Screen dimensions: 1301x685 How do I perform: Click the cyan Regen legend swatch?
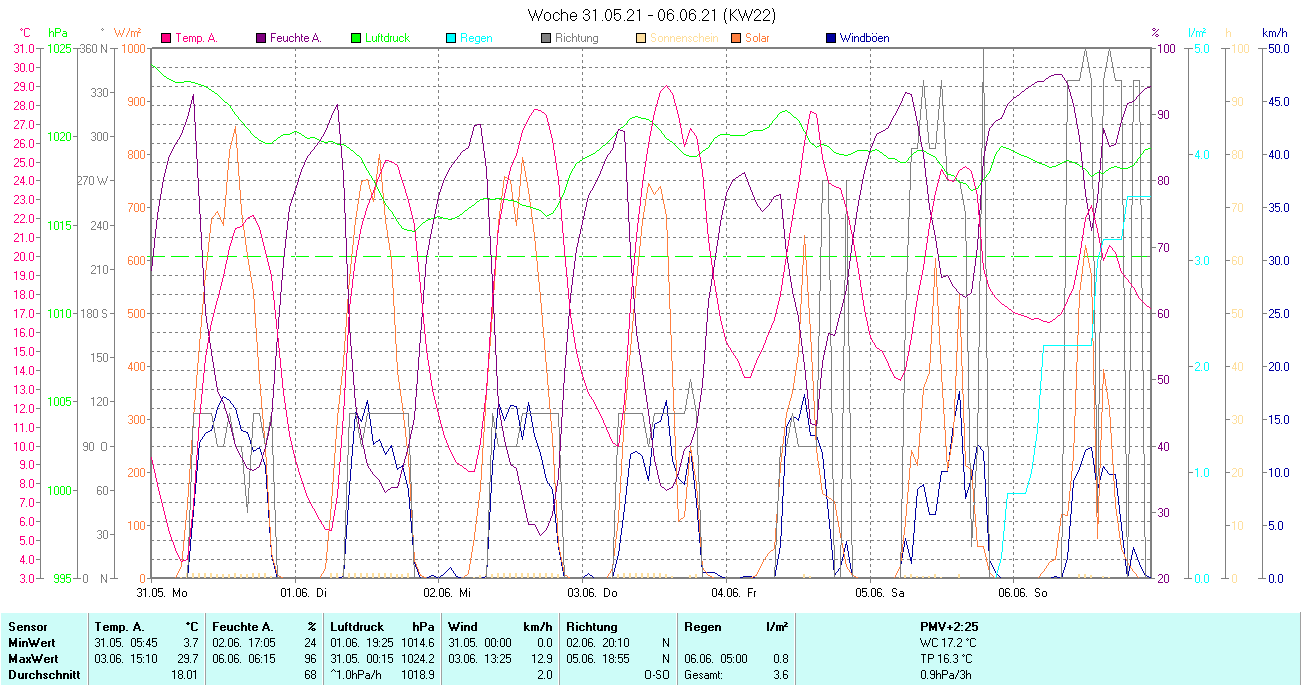click(x=451, y=38)
